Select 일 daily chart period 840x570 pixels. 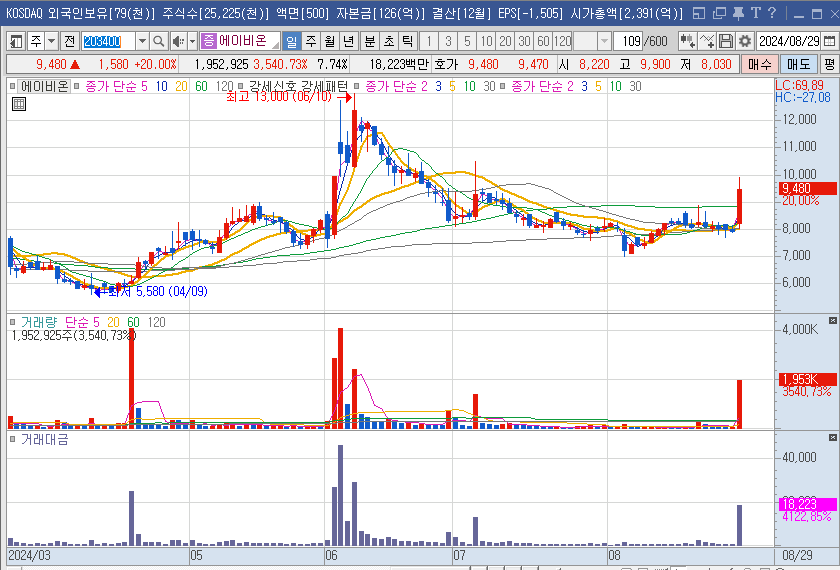pyautogui.click(x=291, y=41)
